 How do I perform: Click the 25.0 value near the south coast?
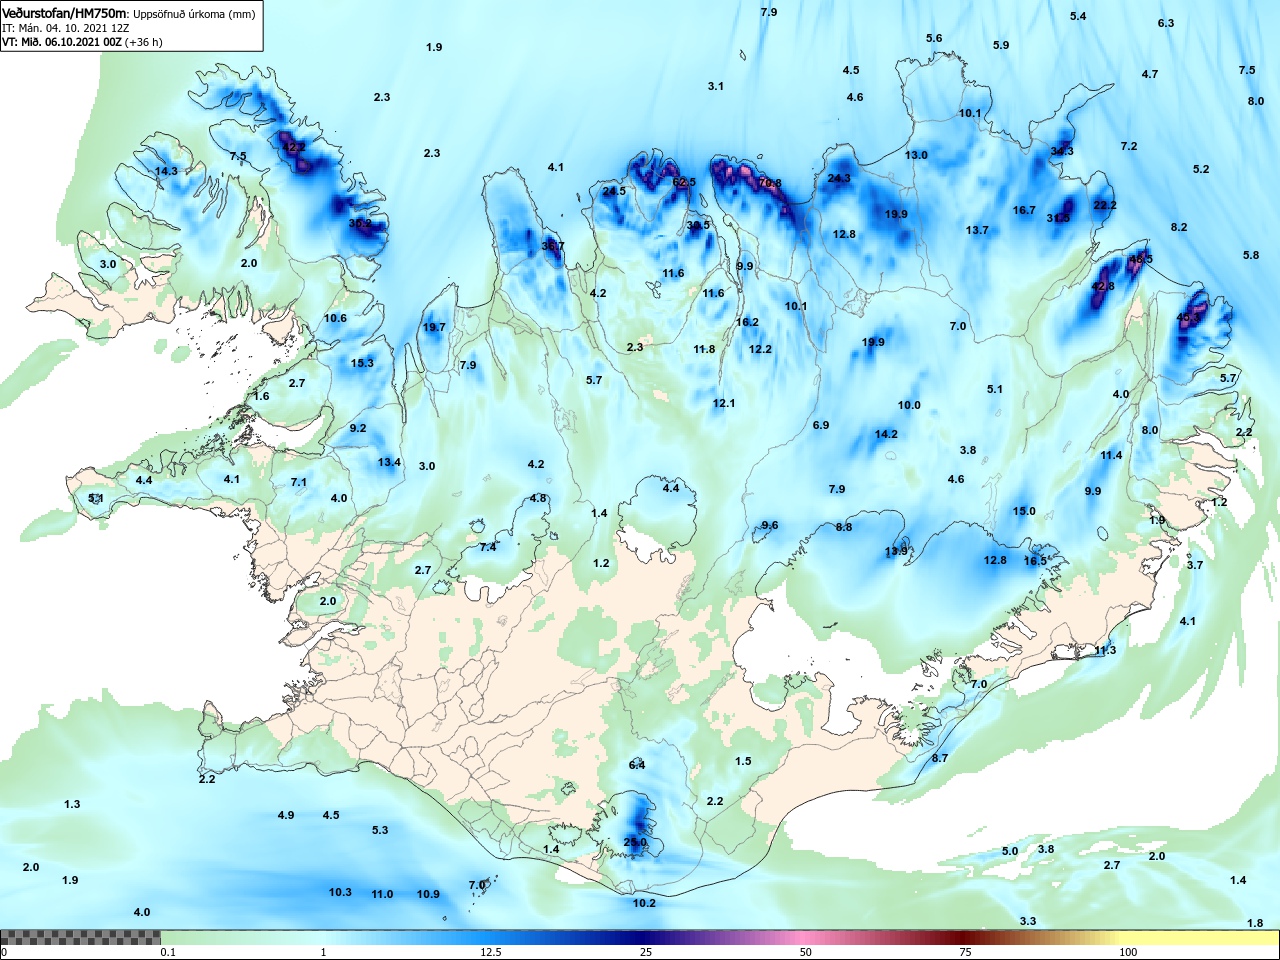(635, 842)
